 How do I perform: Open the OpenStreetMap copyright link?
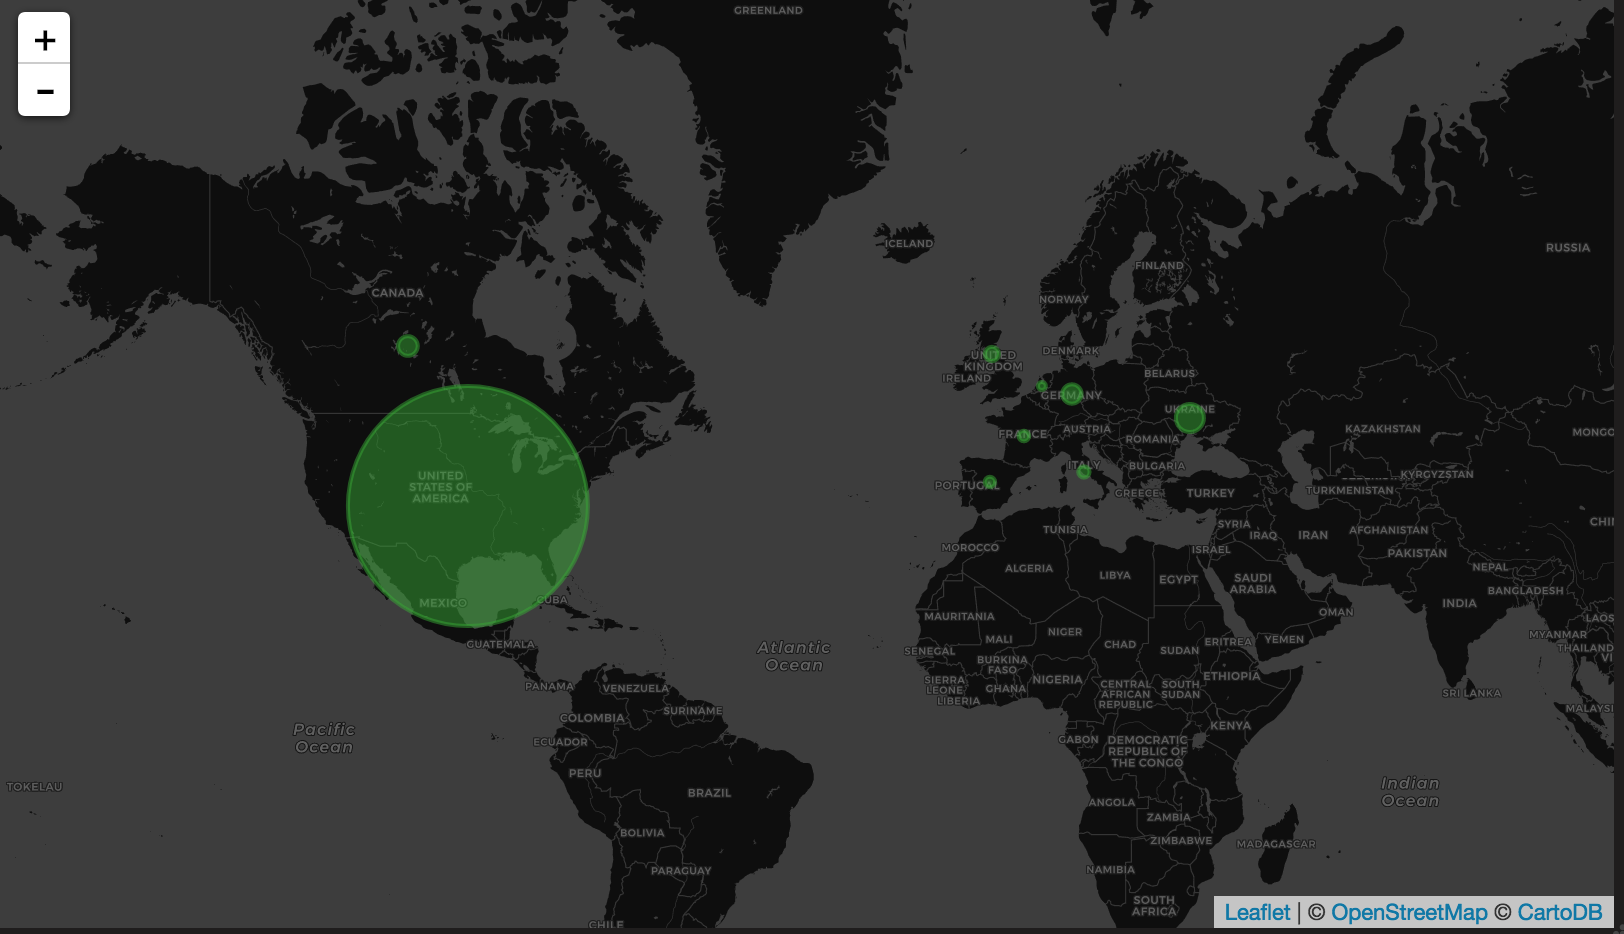tap(1408, 912)
